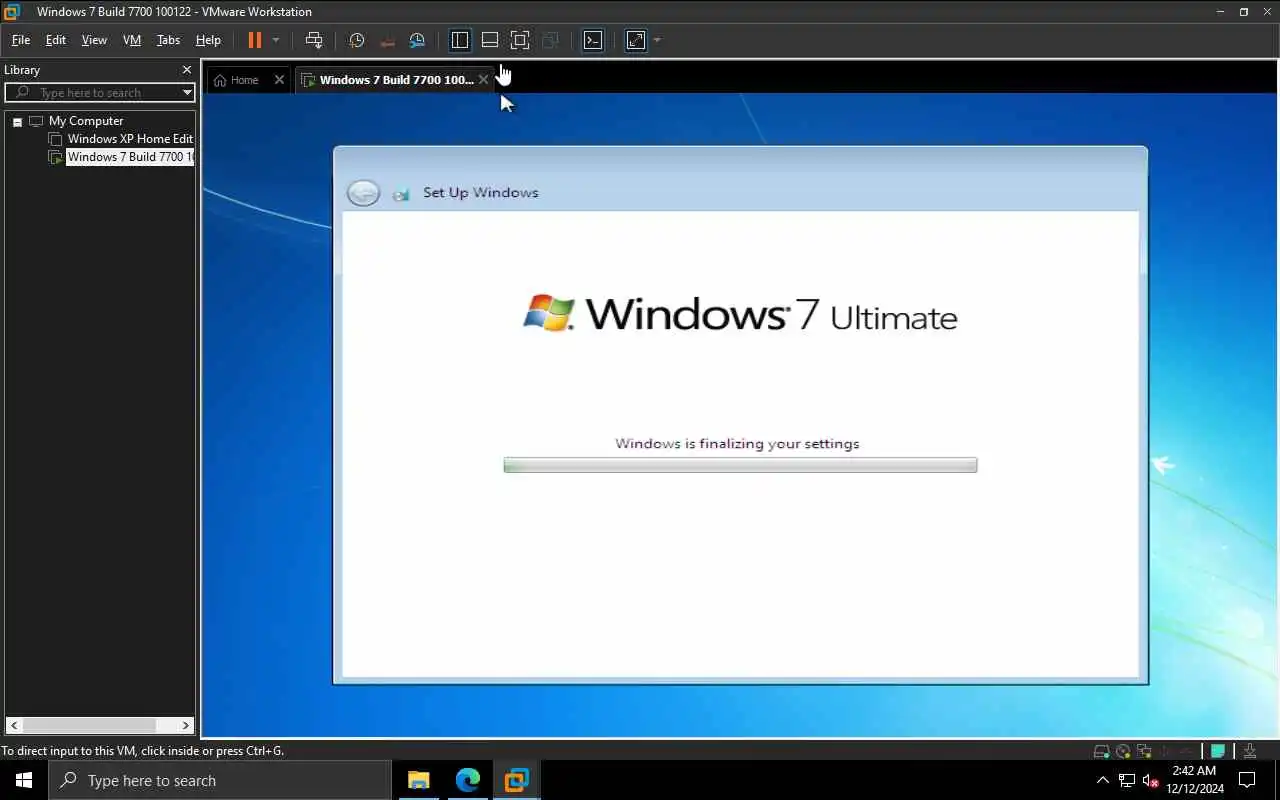Pause the VM with the orange suspend button
Screen dimensions: 1280x800
pyautogui.click(x=254, y=40)
